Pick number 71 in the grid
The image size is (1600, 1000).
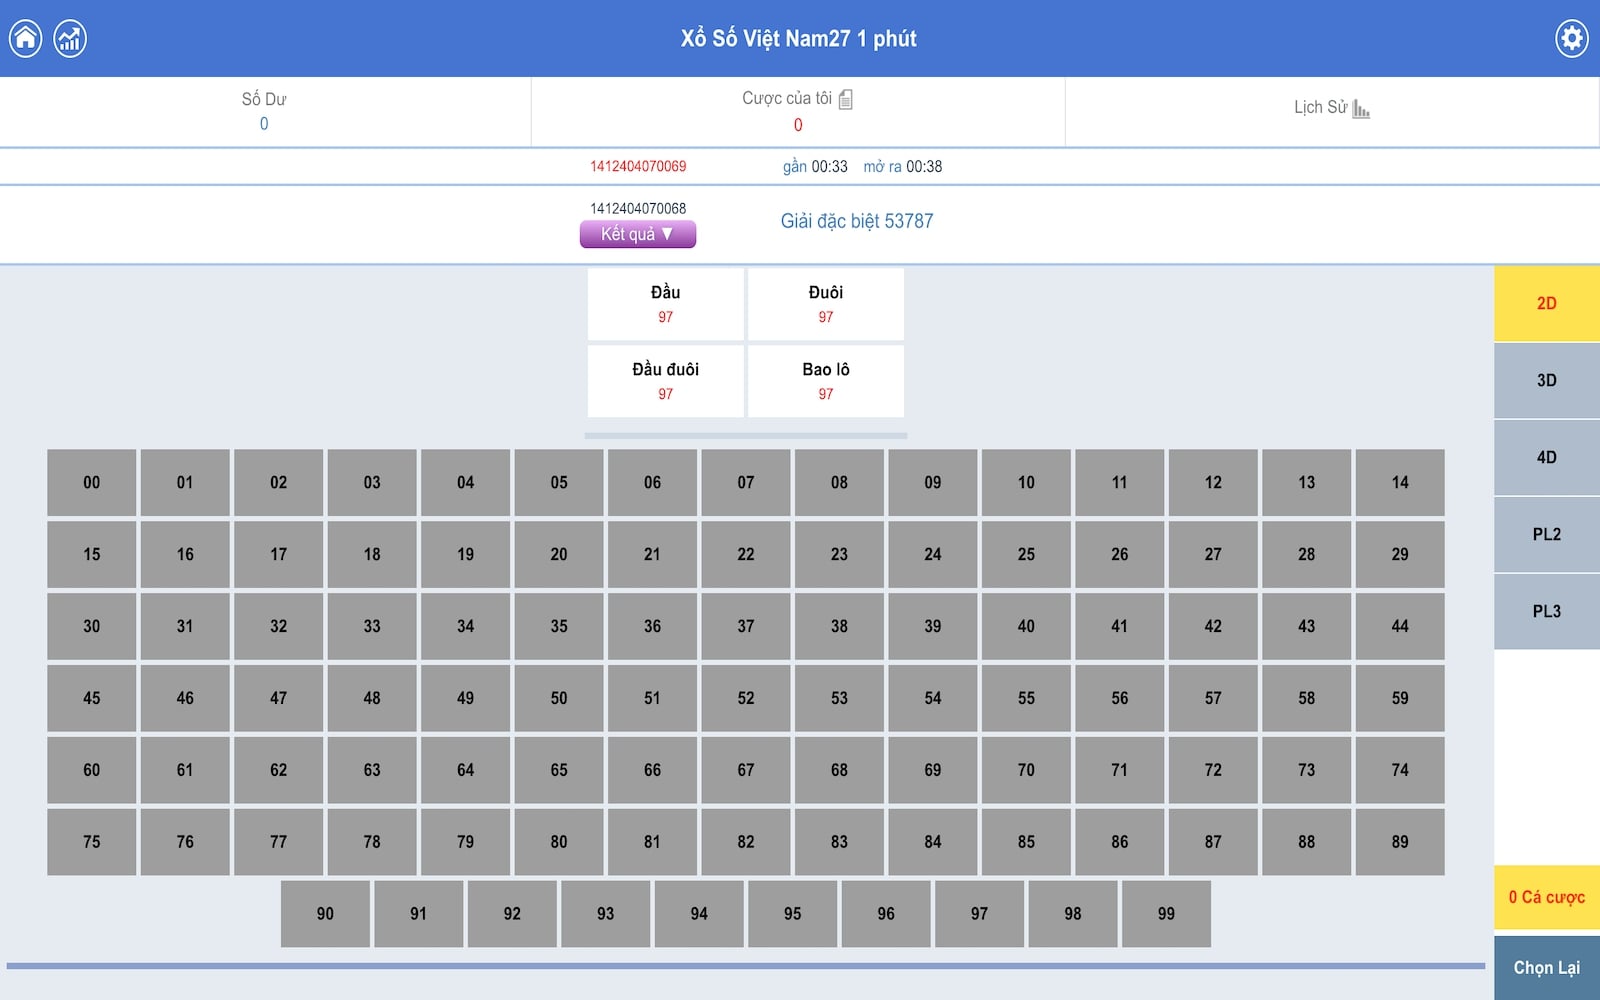coord(1120,771)
